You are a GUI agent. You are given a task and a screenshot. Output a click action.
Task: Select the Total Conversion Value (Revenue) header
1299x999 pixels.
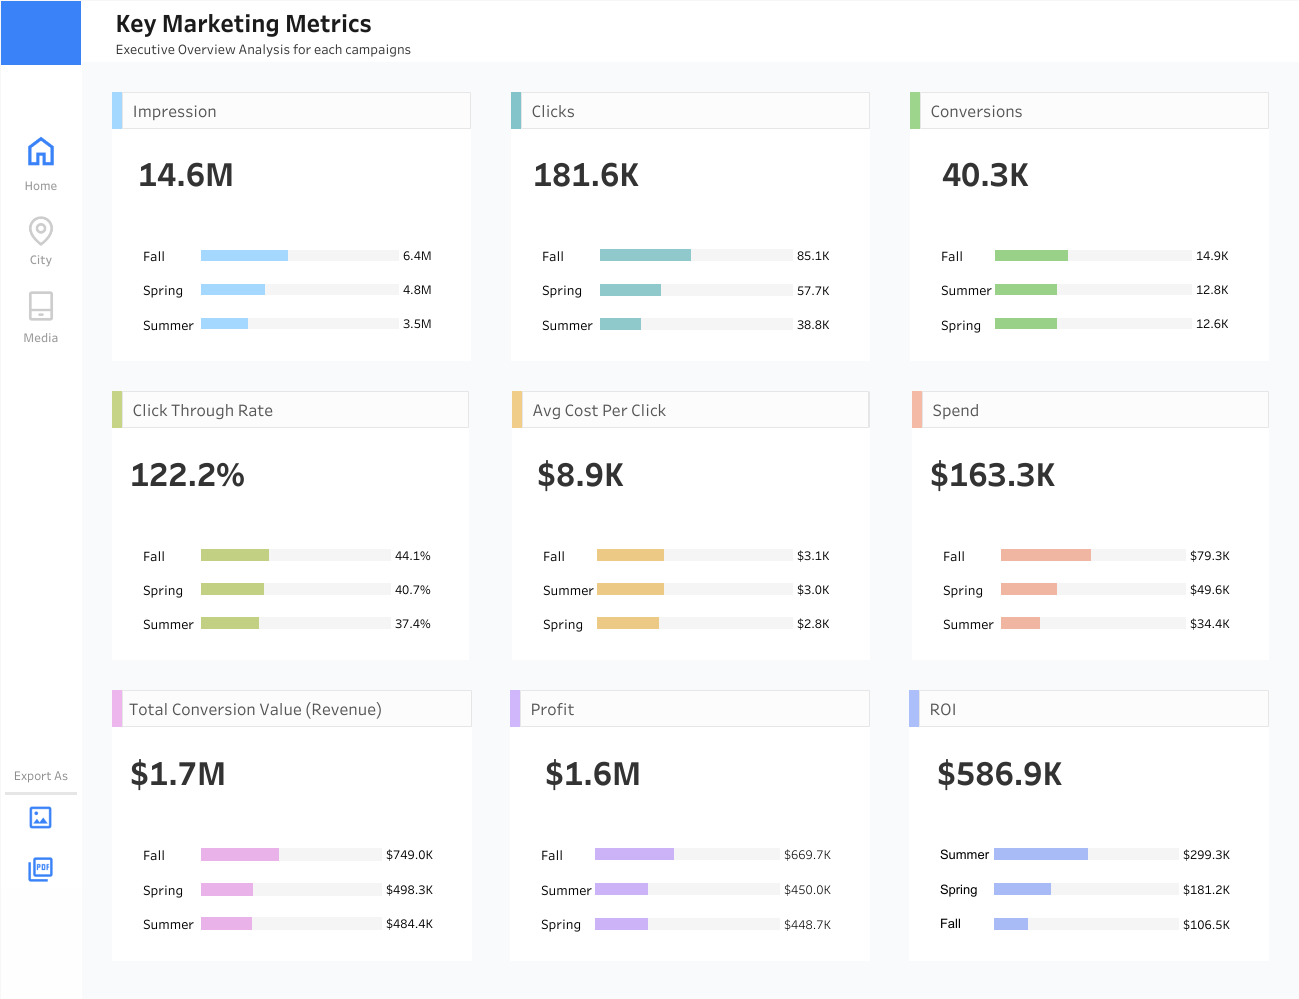point(291,709)
